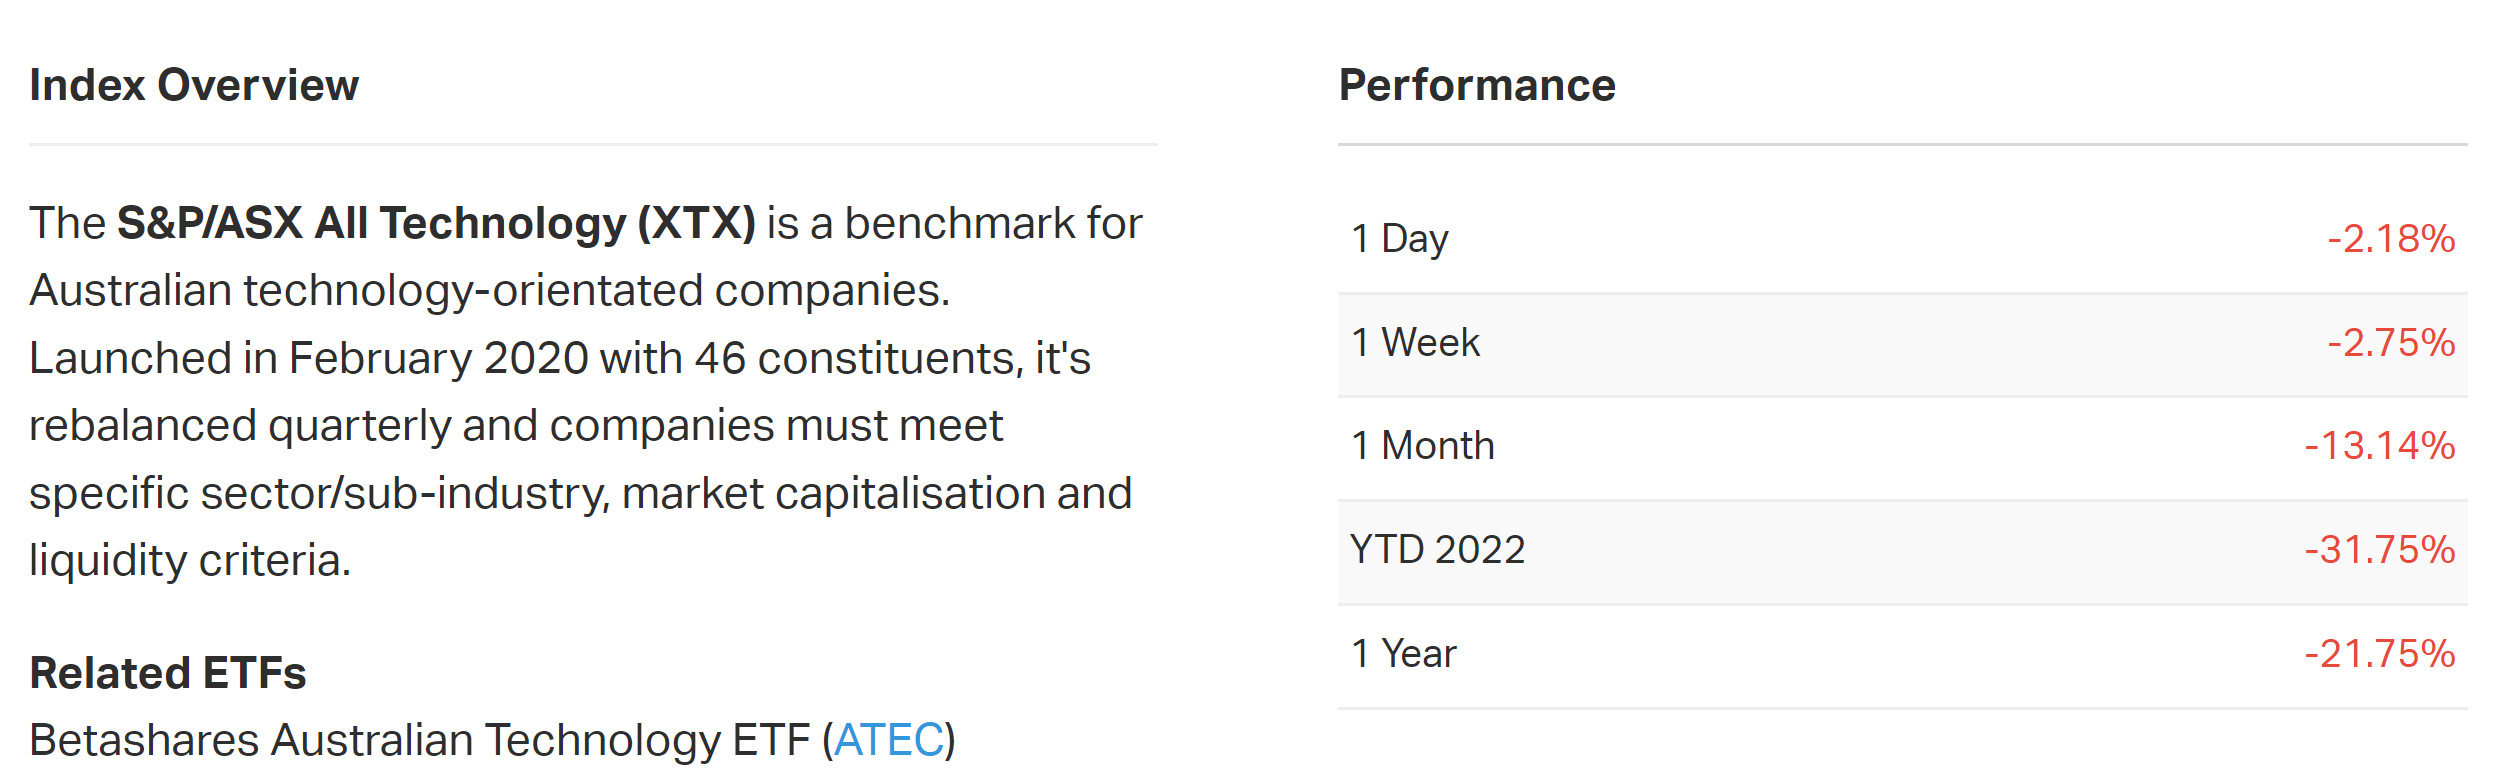This screenshot has width=2507, height=776.
Task: Open the ATEC ETF link
Action: pyautogui.click(x=889, y=740)
